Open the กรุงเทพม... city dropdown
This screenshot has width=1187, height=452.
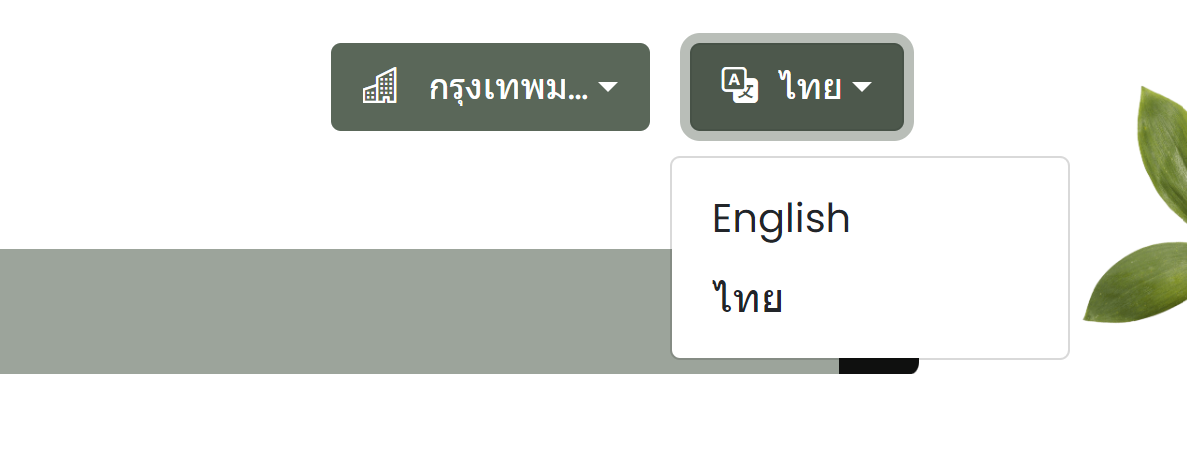point(490,87)
